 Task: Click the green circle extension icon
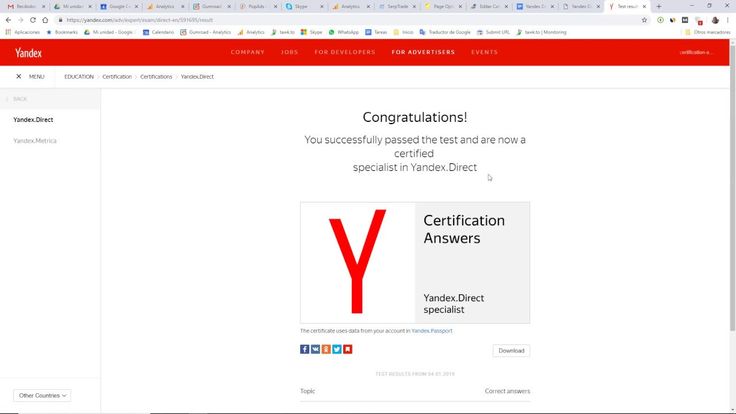pyautogui.click(x=660, y=20)
